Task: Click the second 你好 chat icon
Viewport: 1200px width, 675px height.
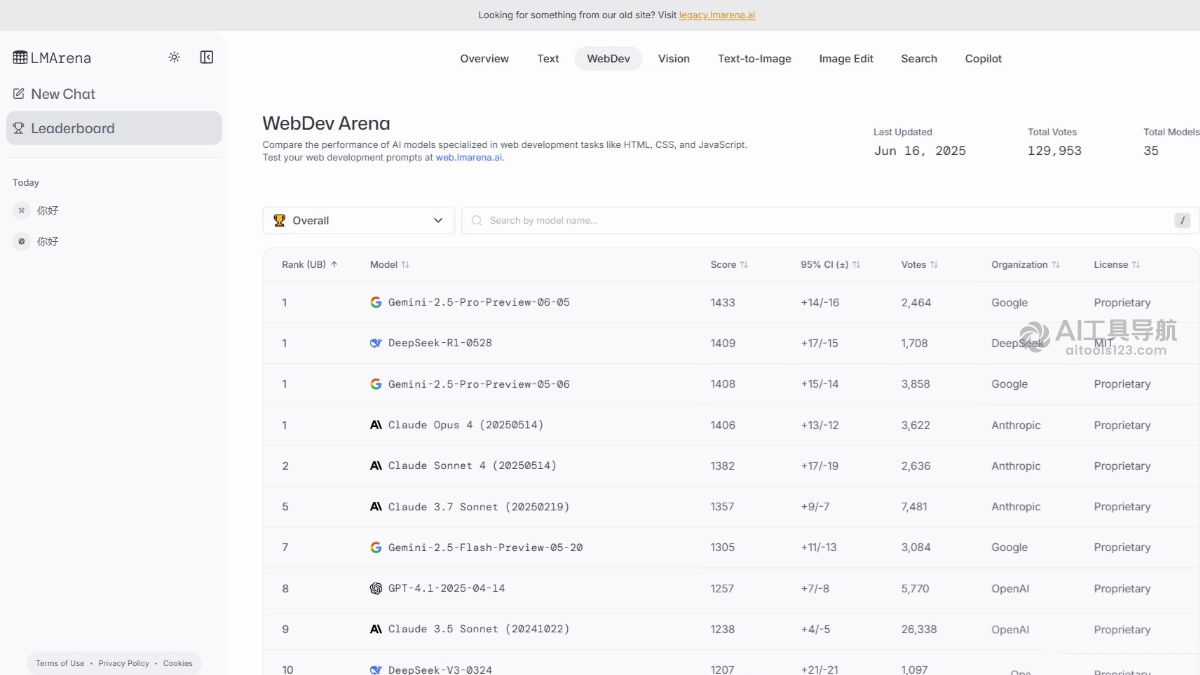Action: pos(21,241)
